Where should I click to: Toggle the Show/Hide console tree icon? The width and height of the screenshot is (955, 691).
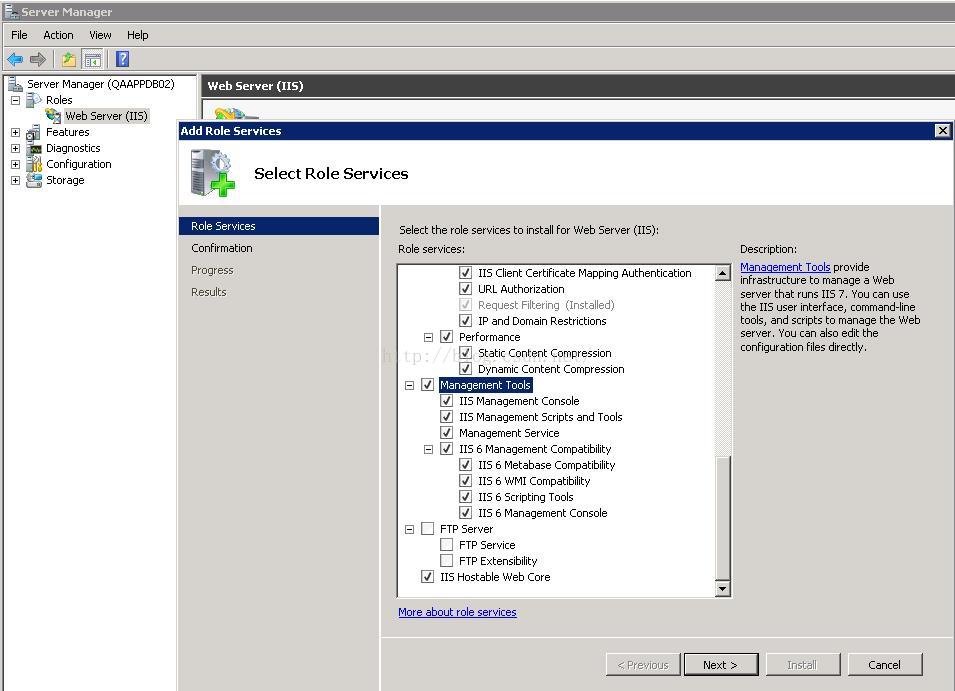(x=93, y=59)
